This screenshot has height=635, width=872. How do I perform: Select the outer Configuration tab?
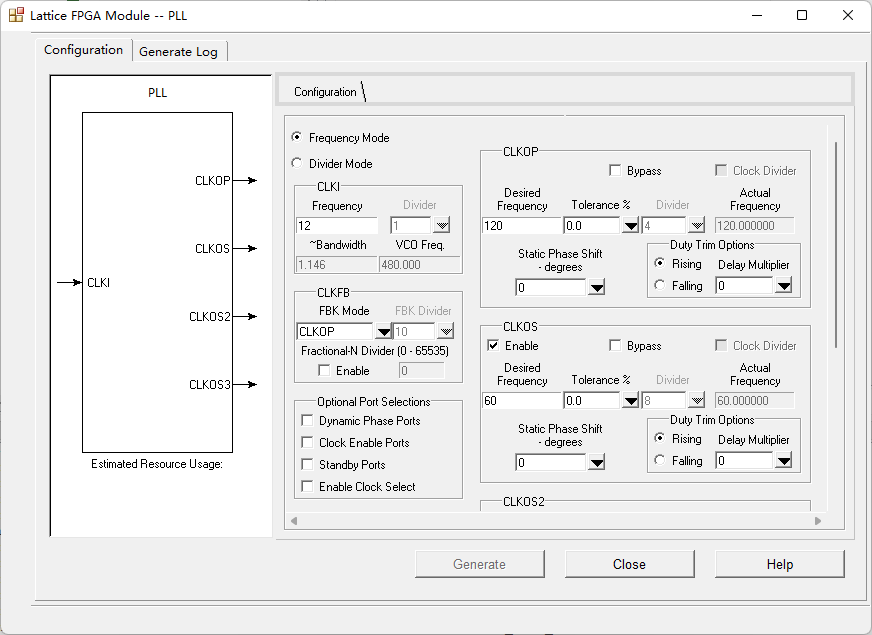[83, 49]
